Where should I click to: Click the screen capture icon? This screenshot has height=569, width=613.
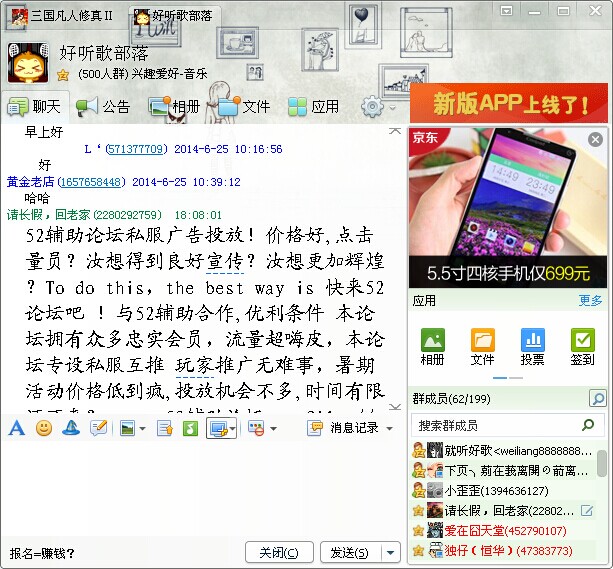tap(218, 429)
